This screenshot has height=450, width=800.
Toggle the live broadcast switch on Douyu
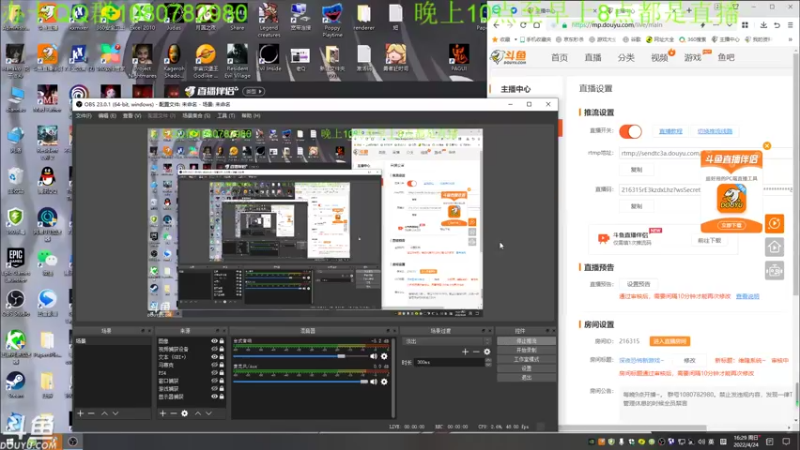click(x=631, y=132)
